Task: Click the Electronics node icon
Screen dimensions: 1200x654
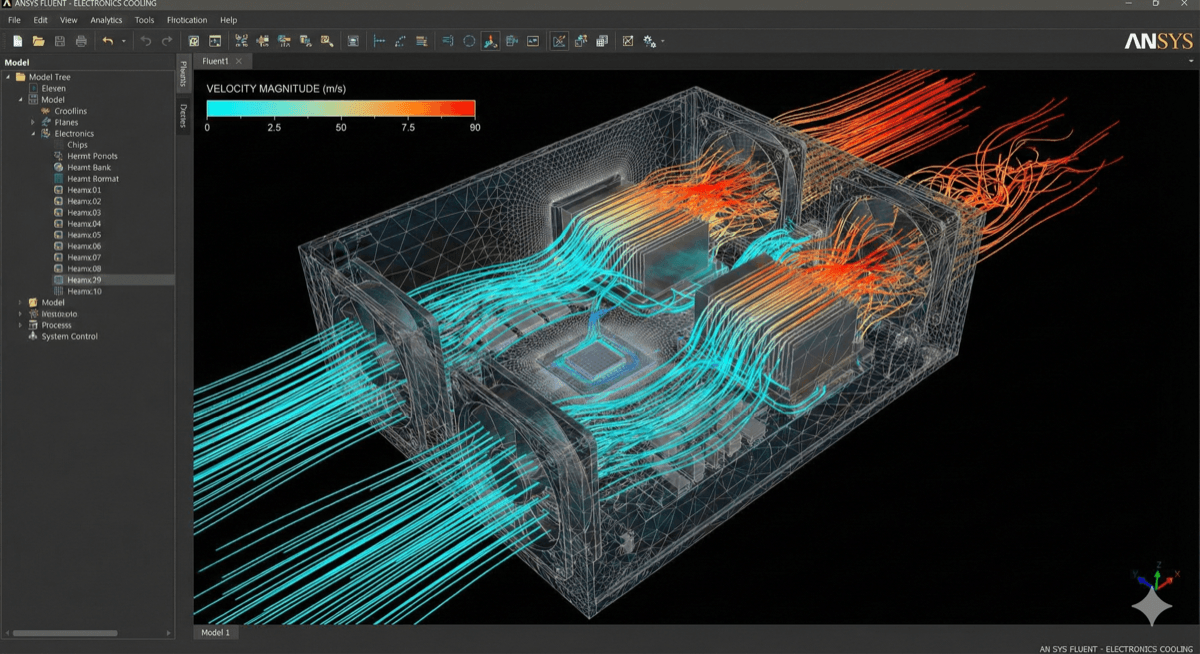Action: pyautogui.click(x=46, y=133)
